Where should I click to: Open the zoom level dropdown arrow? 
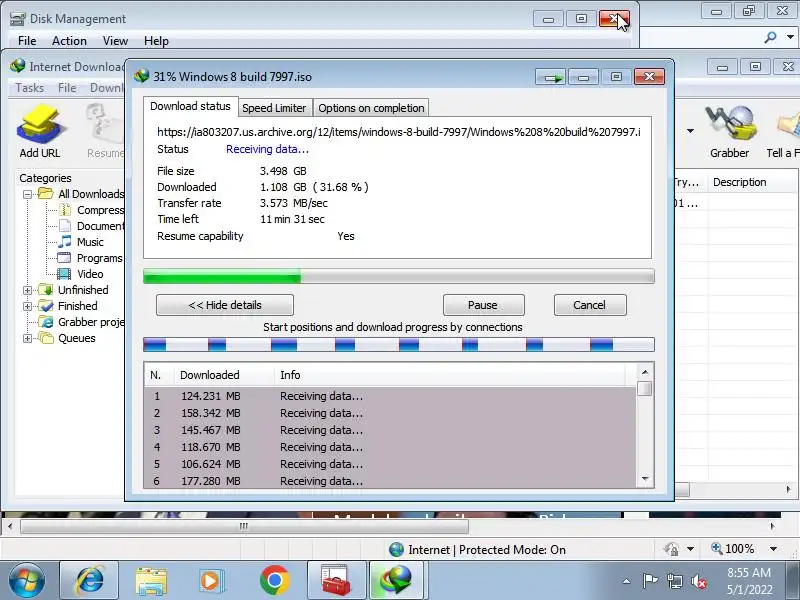coord(773,549)
